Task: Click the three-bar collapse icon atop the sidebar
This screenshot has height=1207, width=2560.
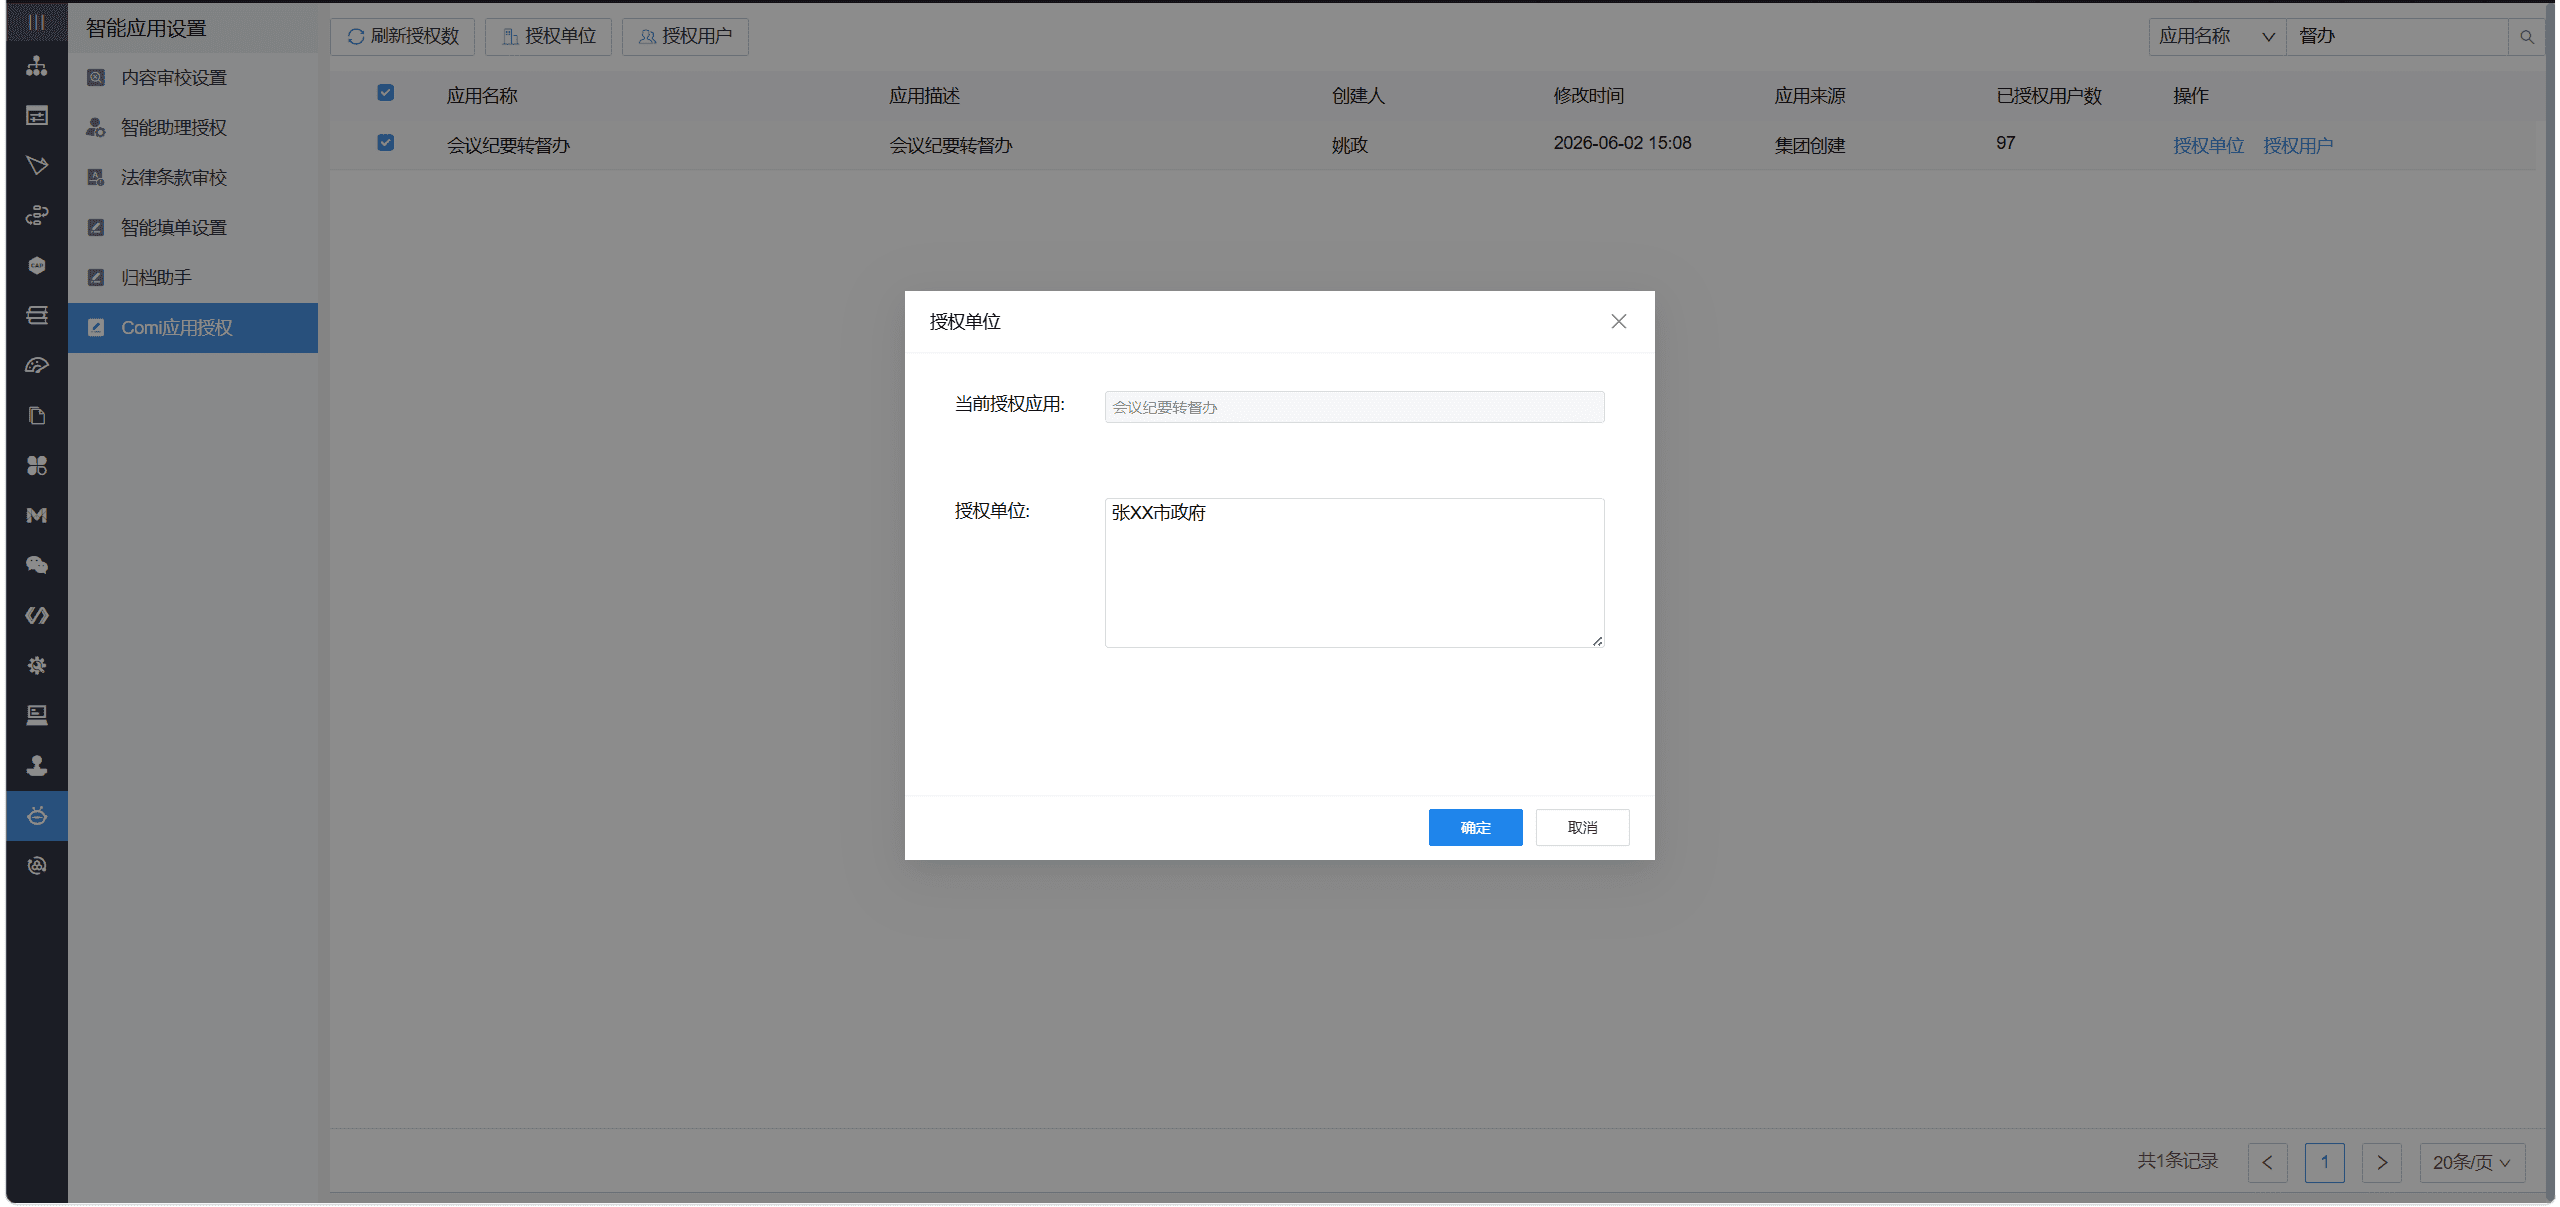Action: [x=37, y=22]
